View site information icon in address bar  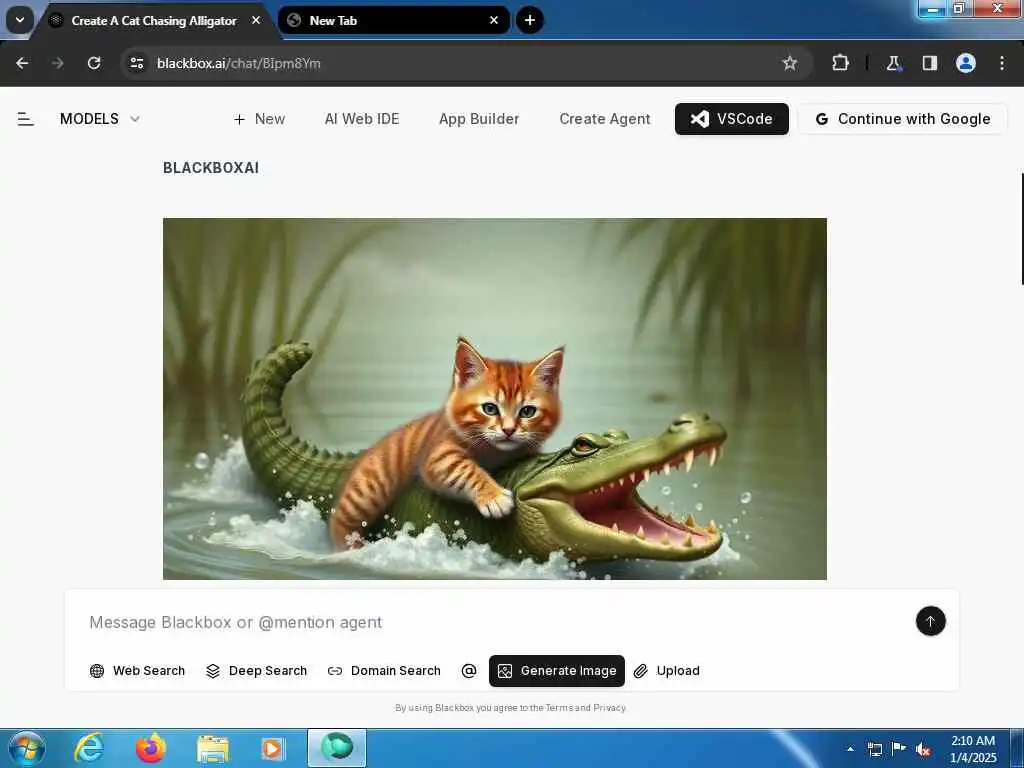coord(136,63)
